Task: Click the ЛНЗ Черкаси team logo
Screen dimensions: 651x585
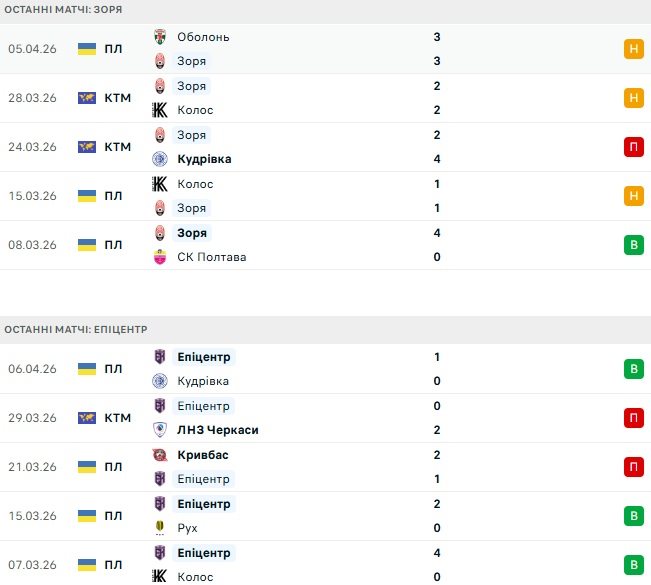Action: point(159,430)
